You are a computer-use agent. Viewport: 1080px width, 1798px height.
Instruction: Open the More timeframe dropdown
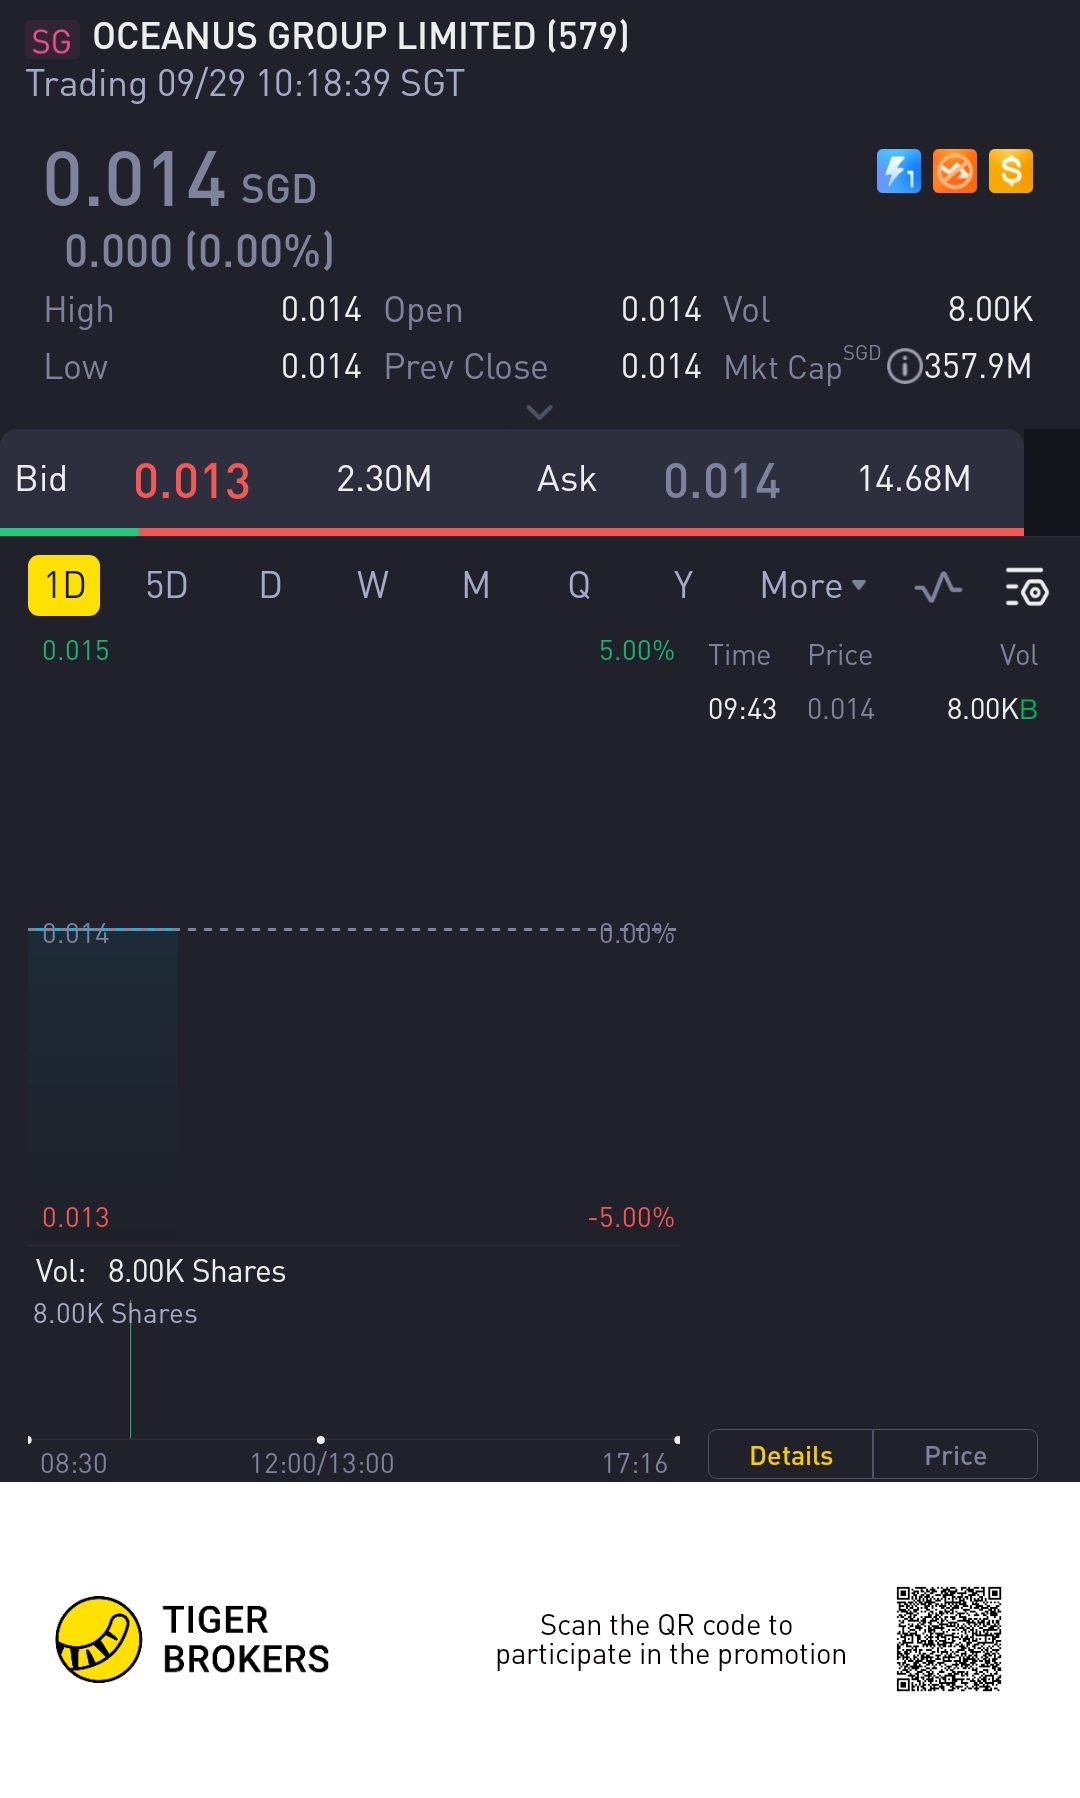[812, 586]
